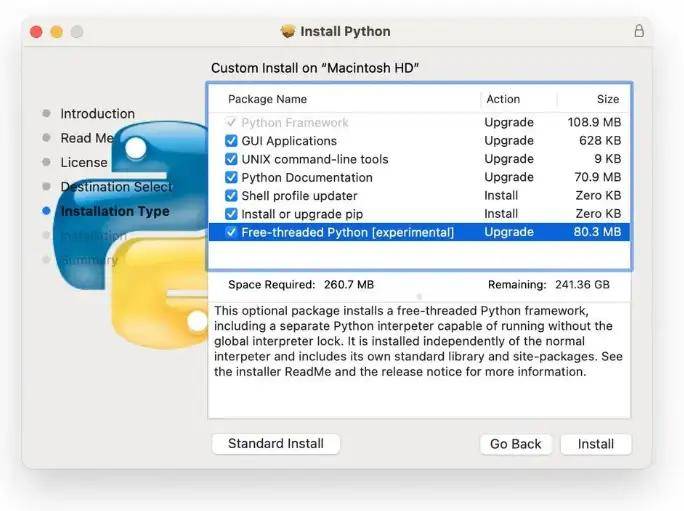The height and width of the screenshot is (511, 684).
Task: Uncheck Free-threaded Python experimental checkbox
Action: click(231, 232)
